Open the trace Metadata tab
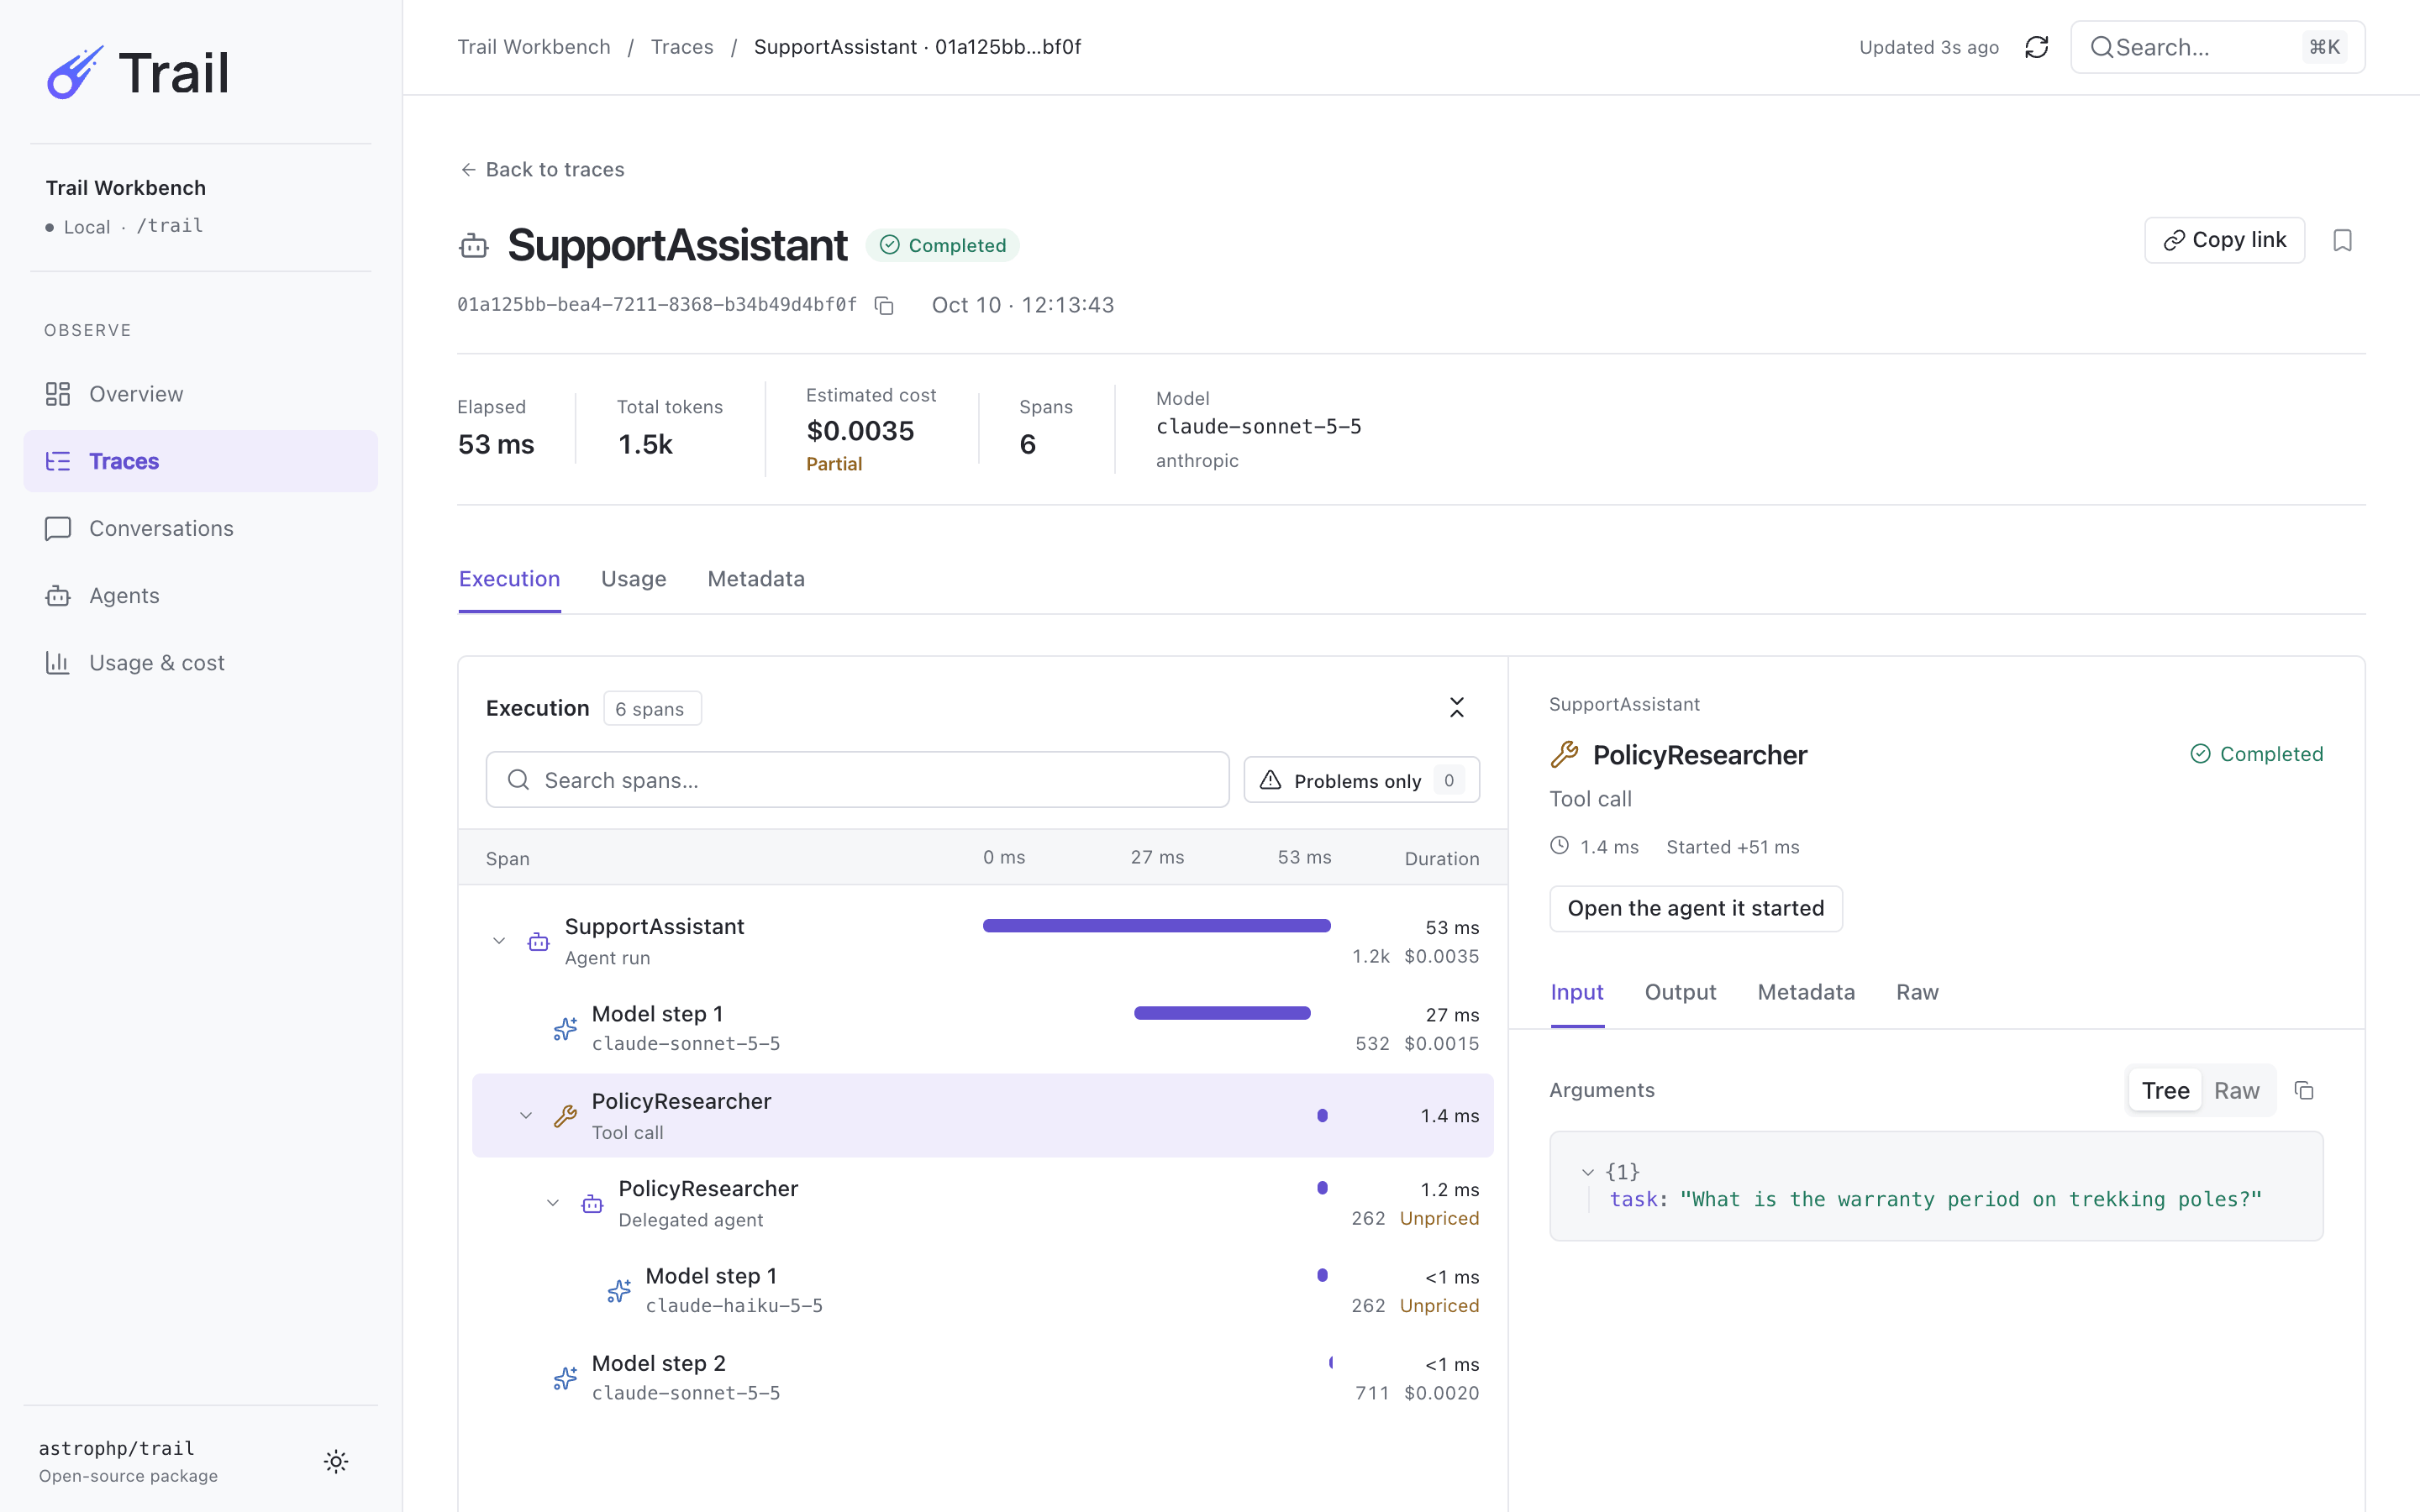The image size is (2420, 1512). 756,579
